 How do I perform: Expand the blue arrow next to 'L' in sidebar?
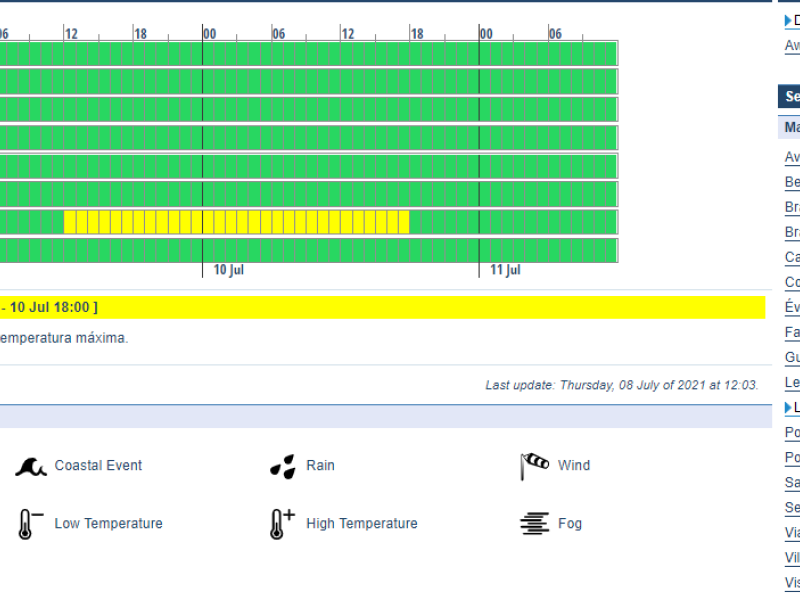point(788,408)
